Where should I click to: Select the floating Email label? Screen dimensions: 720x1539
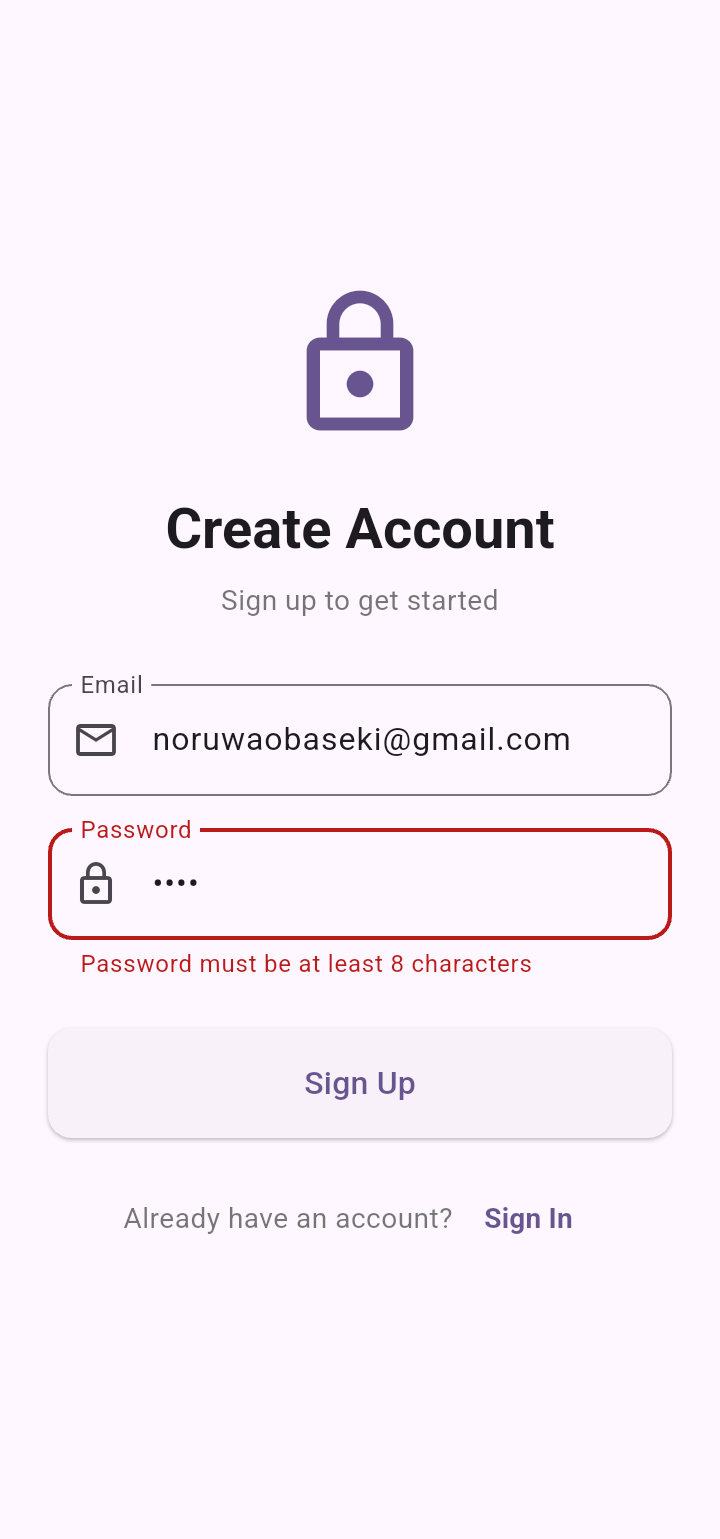click(x=111, y=685)
